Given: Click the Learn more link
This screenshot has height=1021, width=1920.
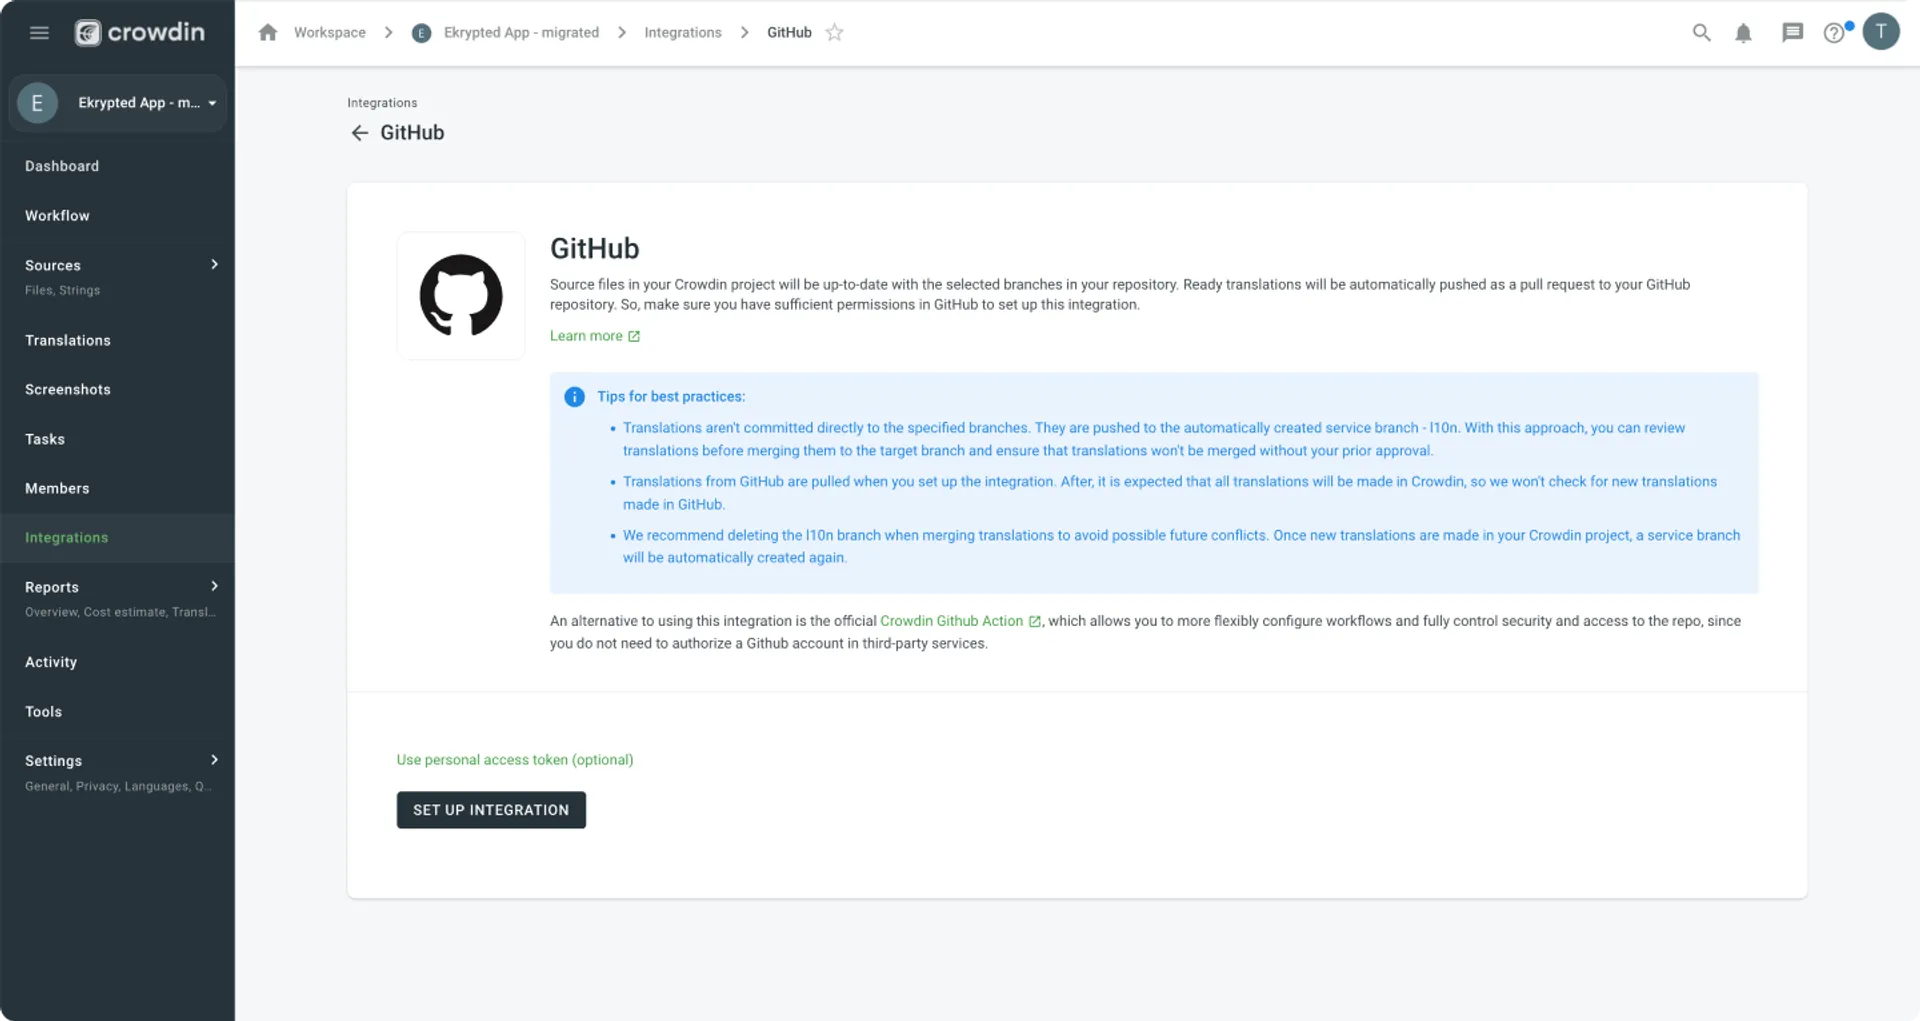Looking at the screenshot, I should (586, 337).
